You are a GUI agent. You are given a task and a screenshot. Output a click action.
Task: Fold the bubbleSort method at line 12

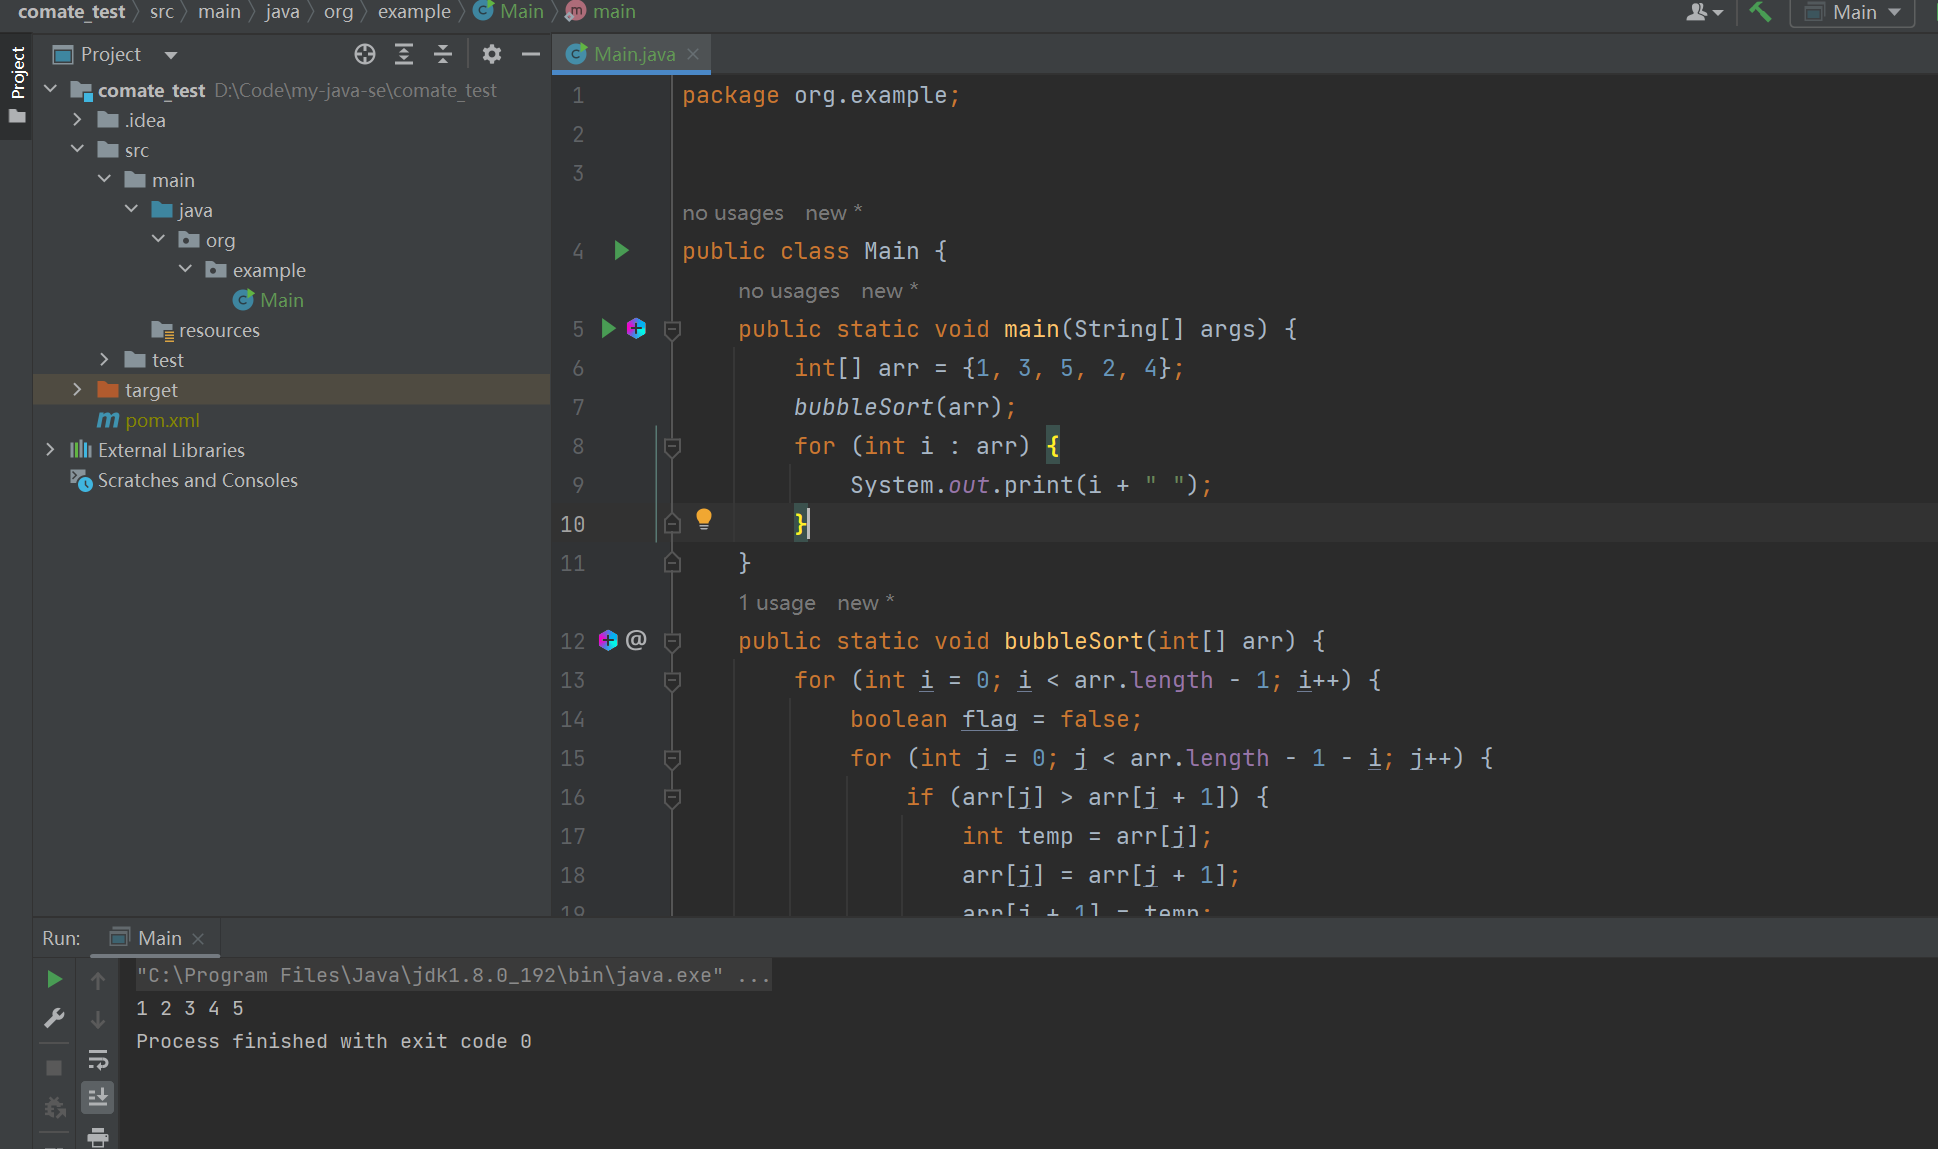[672, 641]
